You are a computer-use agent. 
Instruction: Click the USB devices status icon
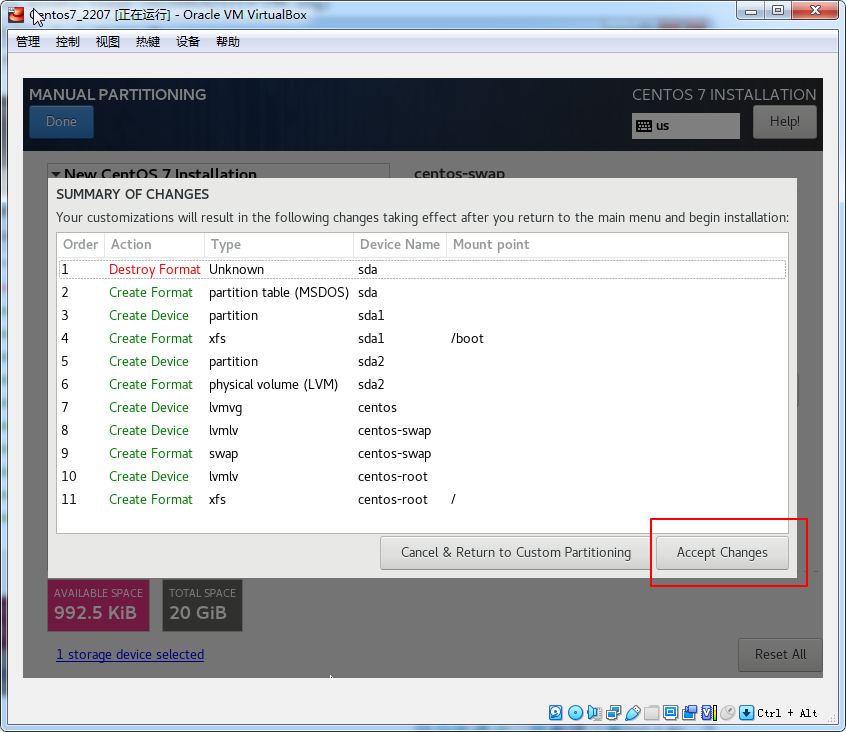point(633,713)
